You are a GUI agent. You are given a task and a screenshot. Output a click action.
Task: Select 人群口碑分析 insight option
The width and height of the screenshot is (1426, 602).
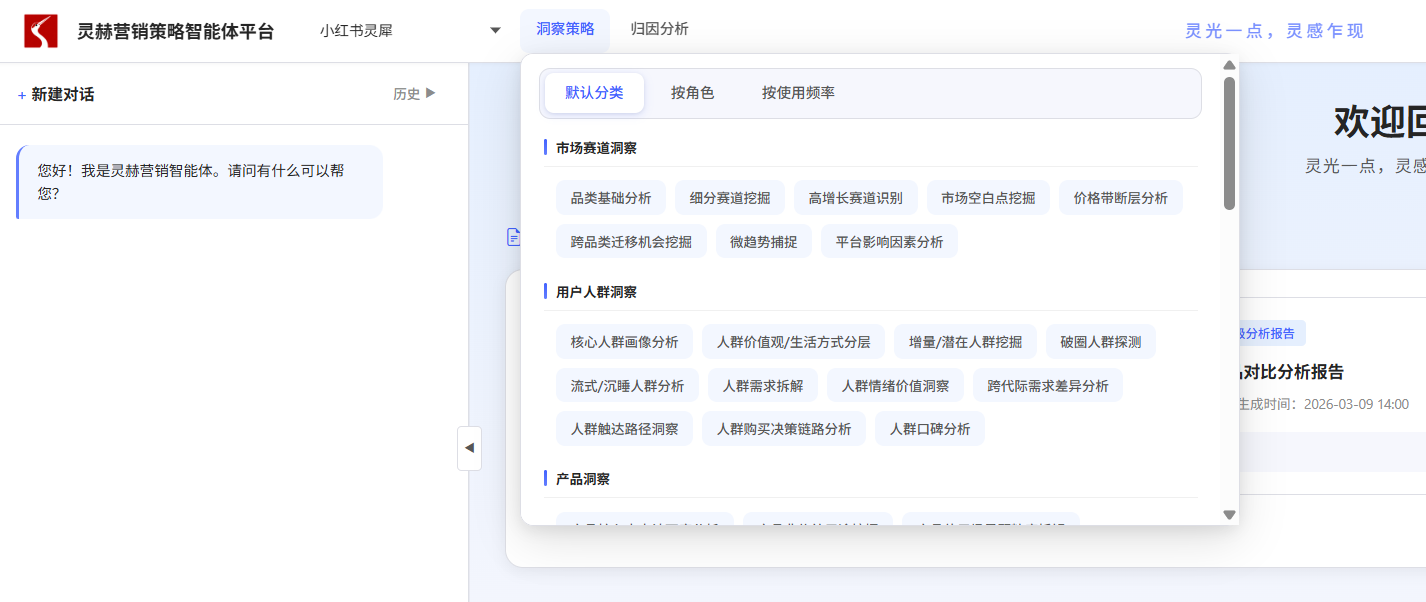tap(929, 428)
